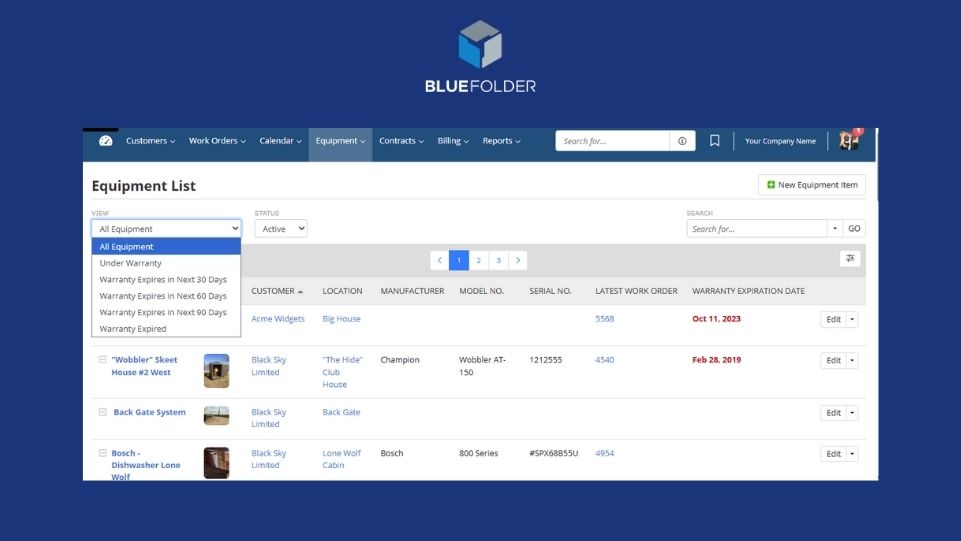The image size is (961, 541).
Task: Sort by SERIAL NO. column header
Action: [550, 291]
